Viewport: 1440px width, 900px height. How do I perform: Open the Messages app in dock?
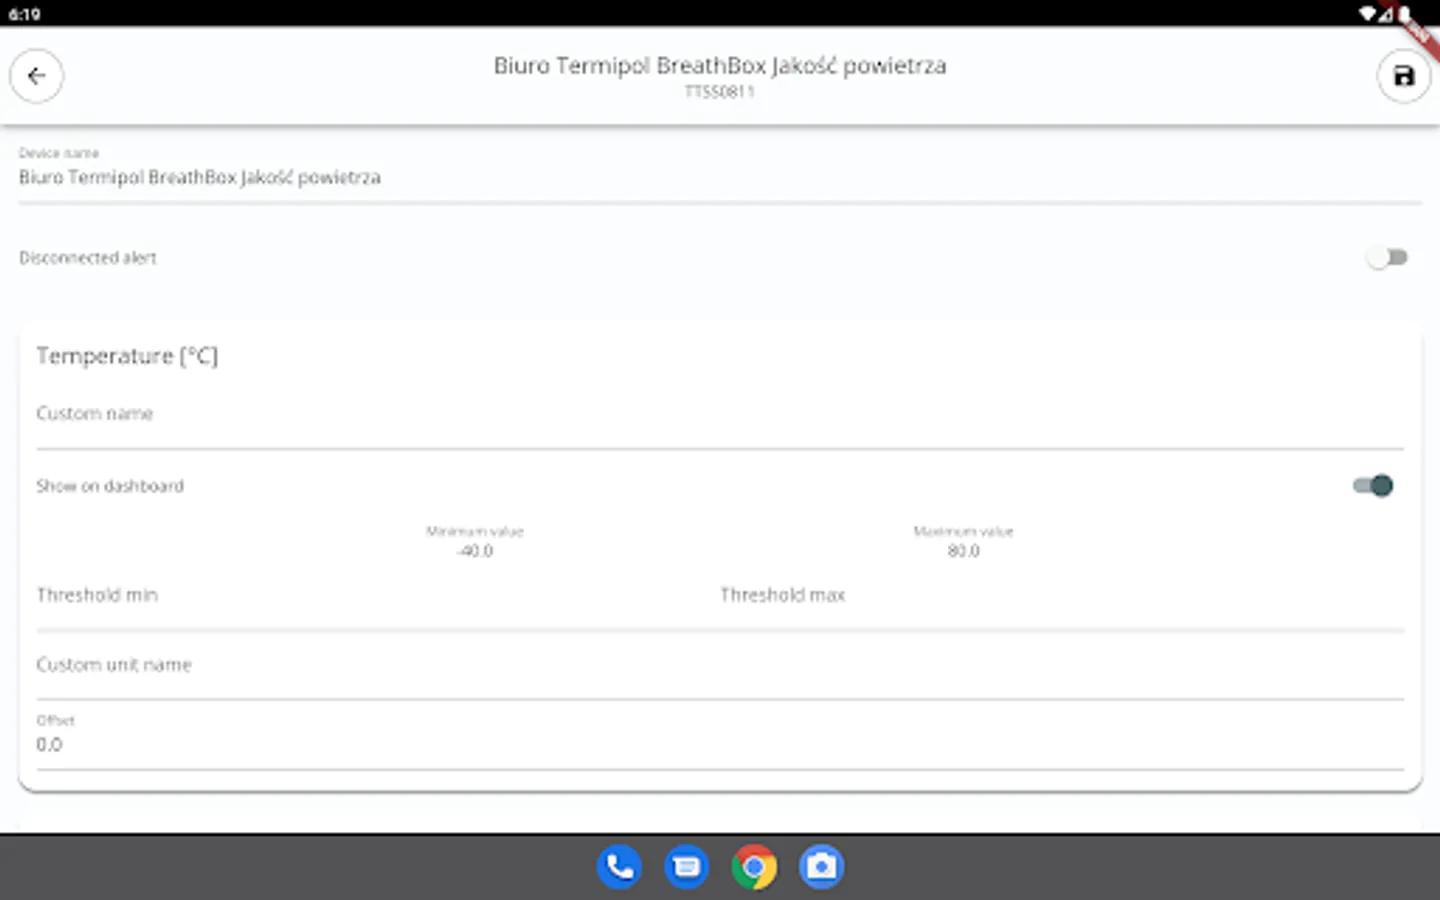pyautogui.click(x=687, y=867)
